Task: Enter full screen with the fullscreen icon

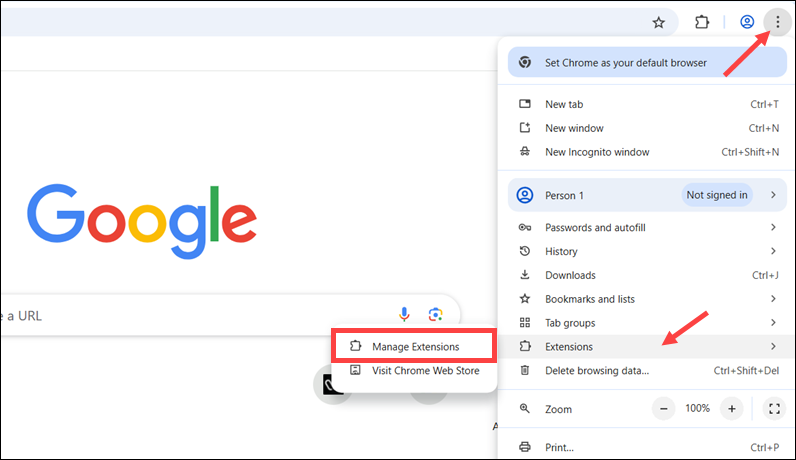Action: (x=774, y=409)
